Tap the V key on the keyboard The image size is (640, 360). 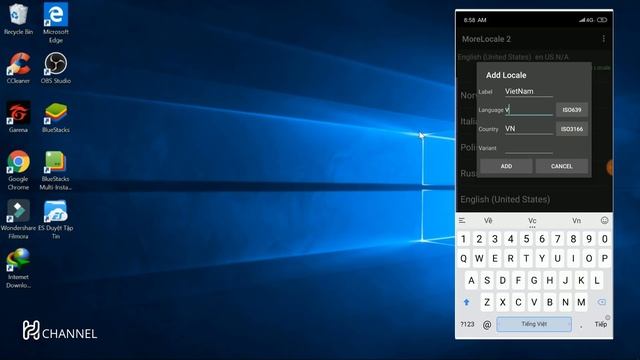point(534,302)
